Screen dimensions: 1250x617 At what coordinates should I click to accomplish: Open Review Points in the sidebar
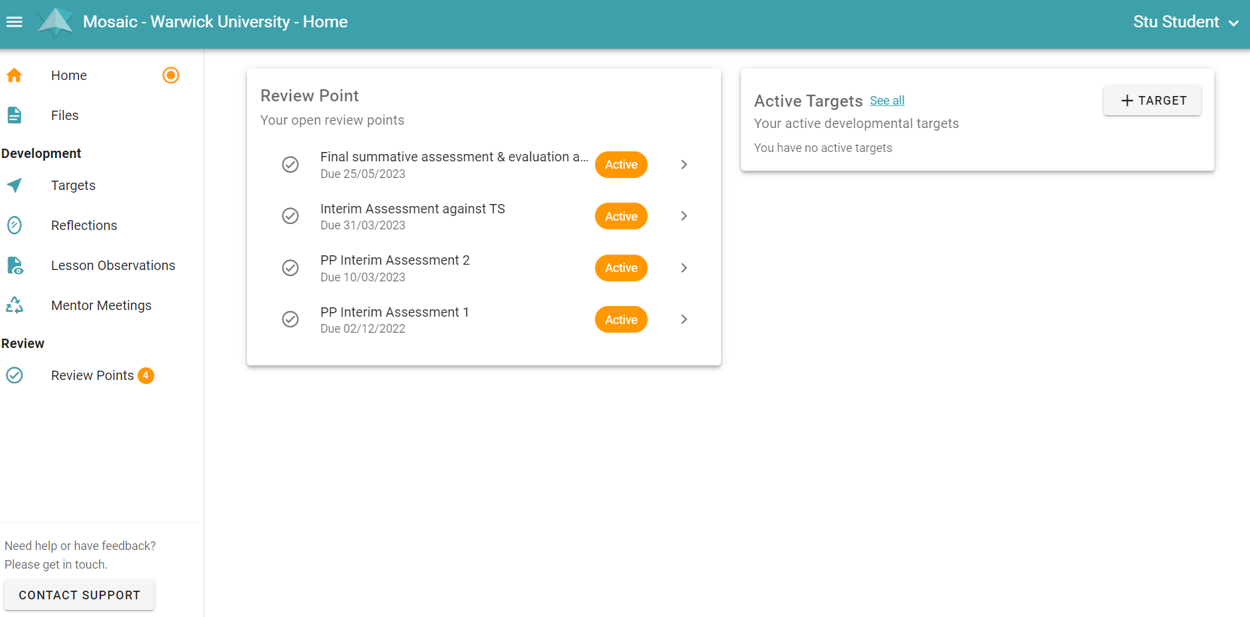tap(92, 375)
